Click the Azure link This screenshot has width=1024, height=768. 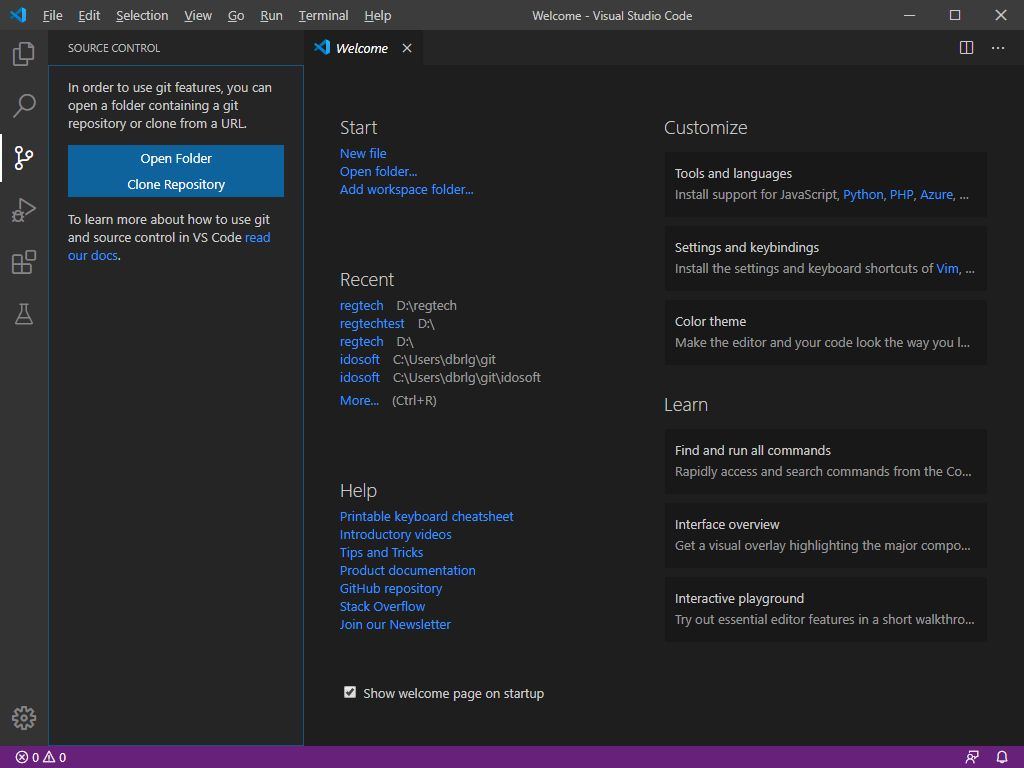point(936,195)
